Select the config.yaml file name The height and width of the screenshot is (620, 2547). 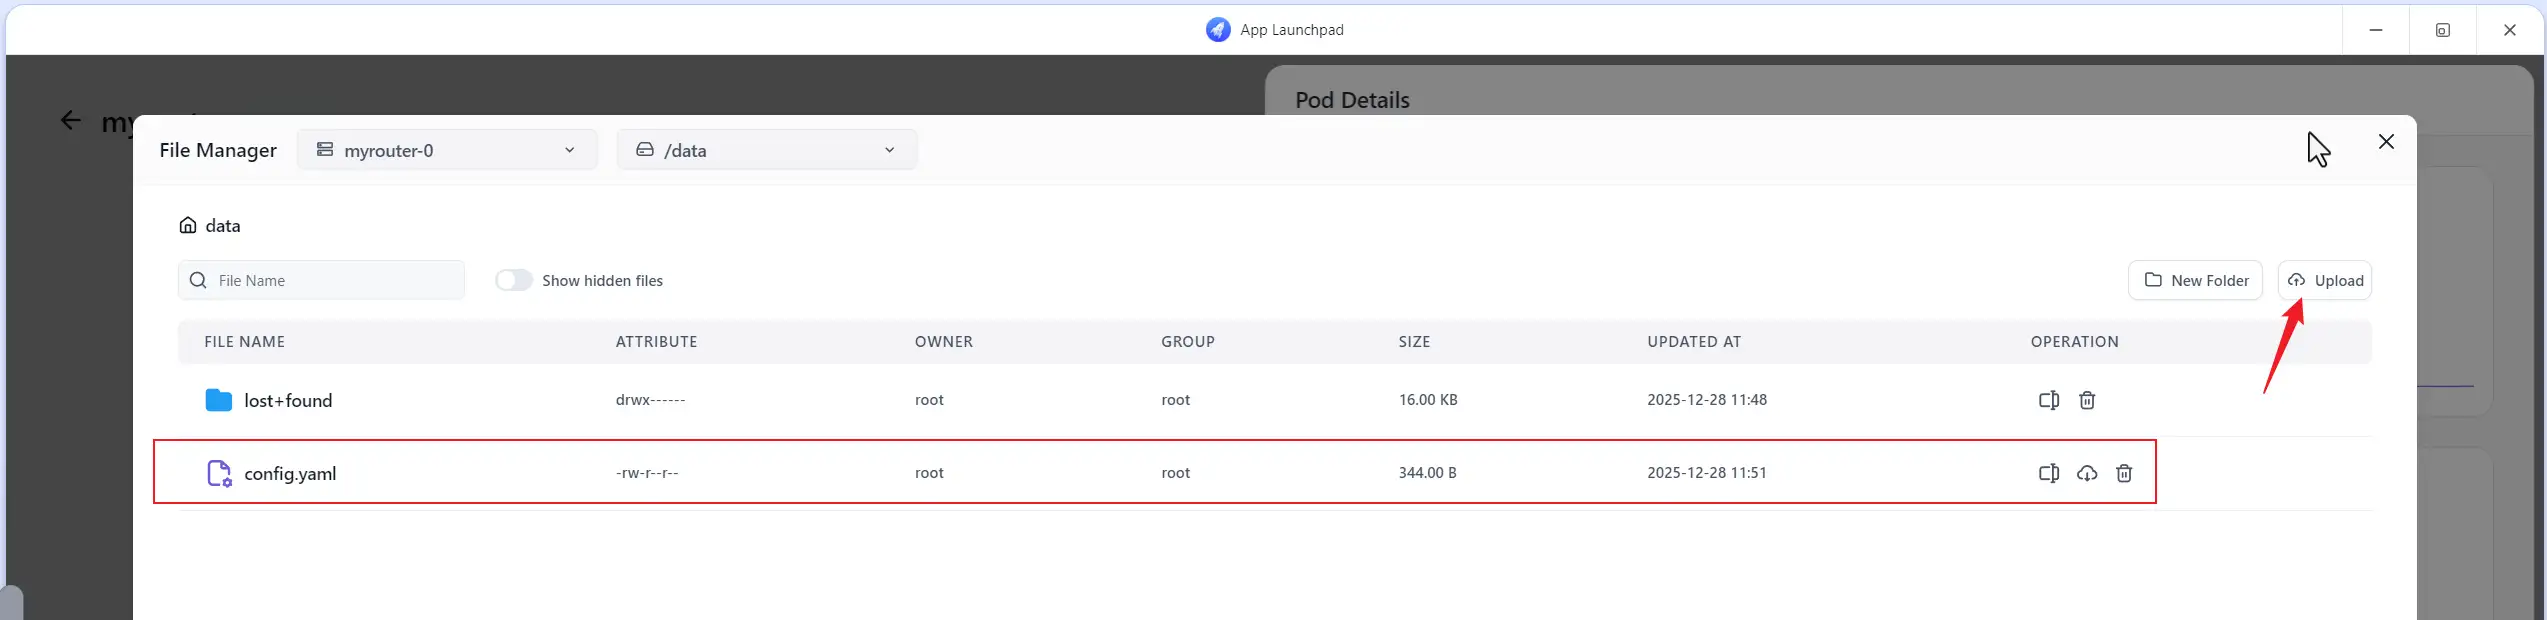point(290,473)
